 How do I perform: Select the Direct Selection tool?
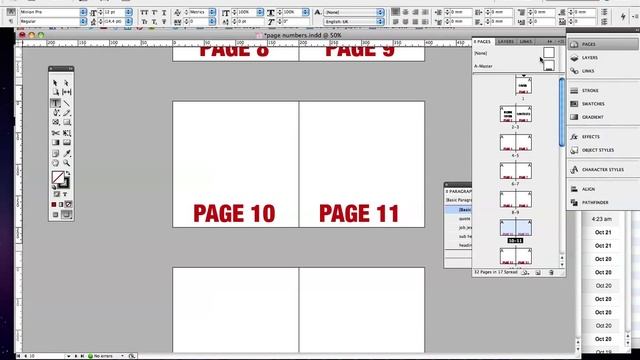pos(67,83)
